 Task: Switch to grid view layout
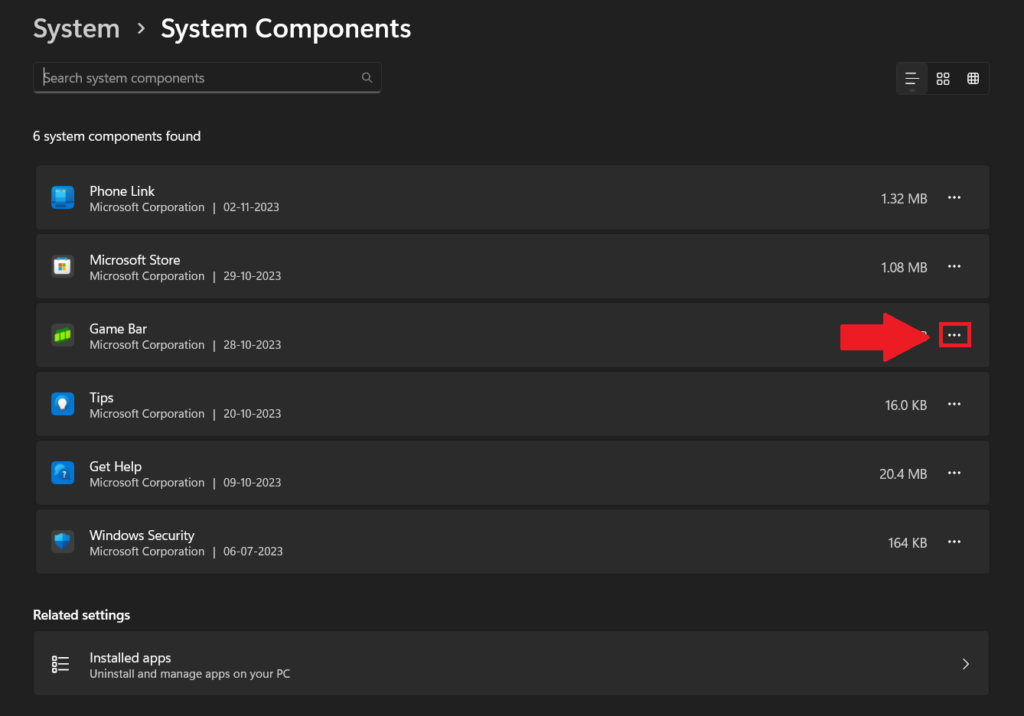943,79
